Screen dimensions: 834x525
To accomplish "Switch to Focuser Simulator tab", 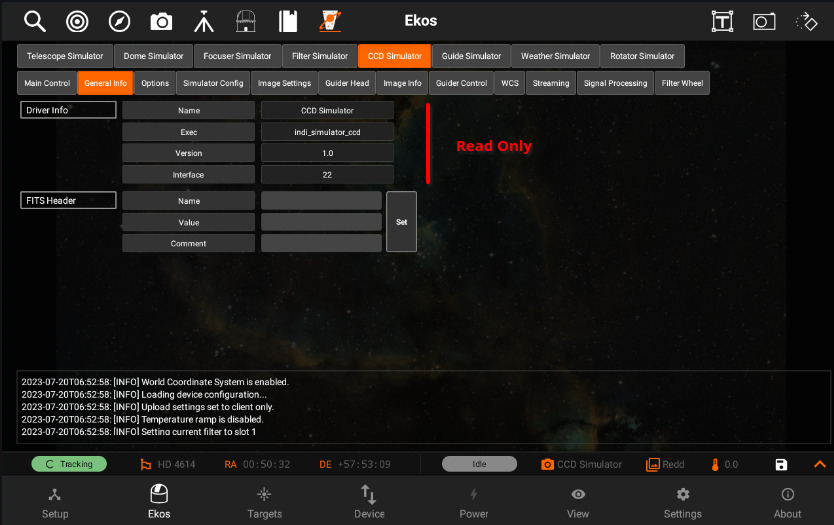I will click(237, 56).
